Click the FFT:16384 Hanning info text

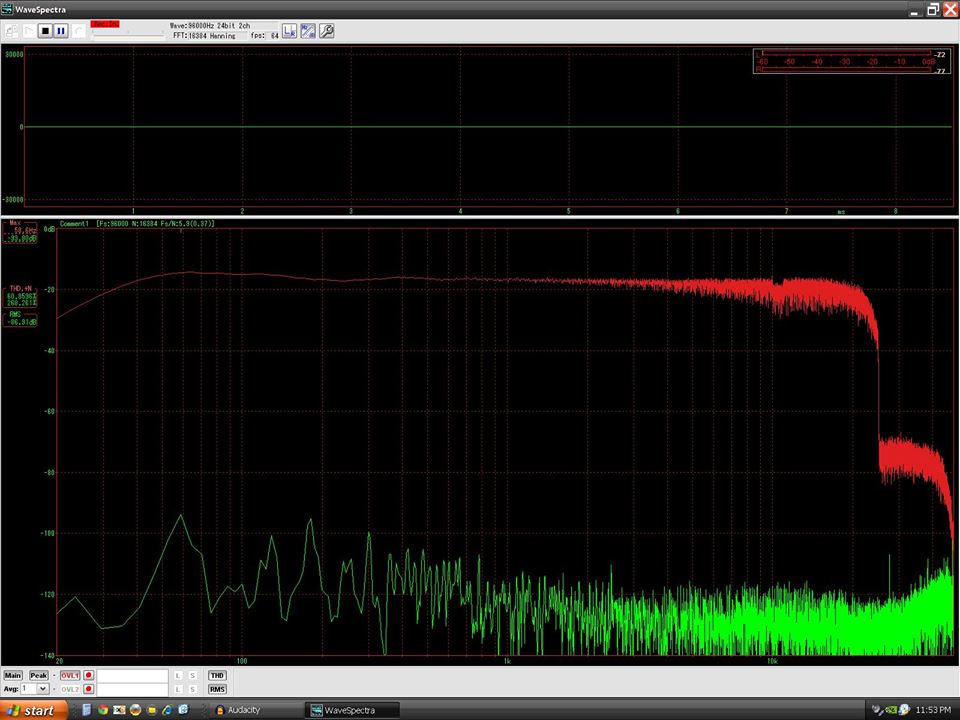coord(204,36)
